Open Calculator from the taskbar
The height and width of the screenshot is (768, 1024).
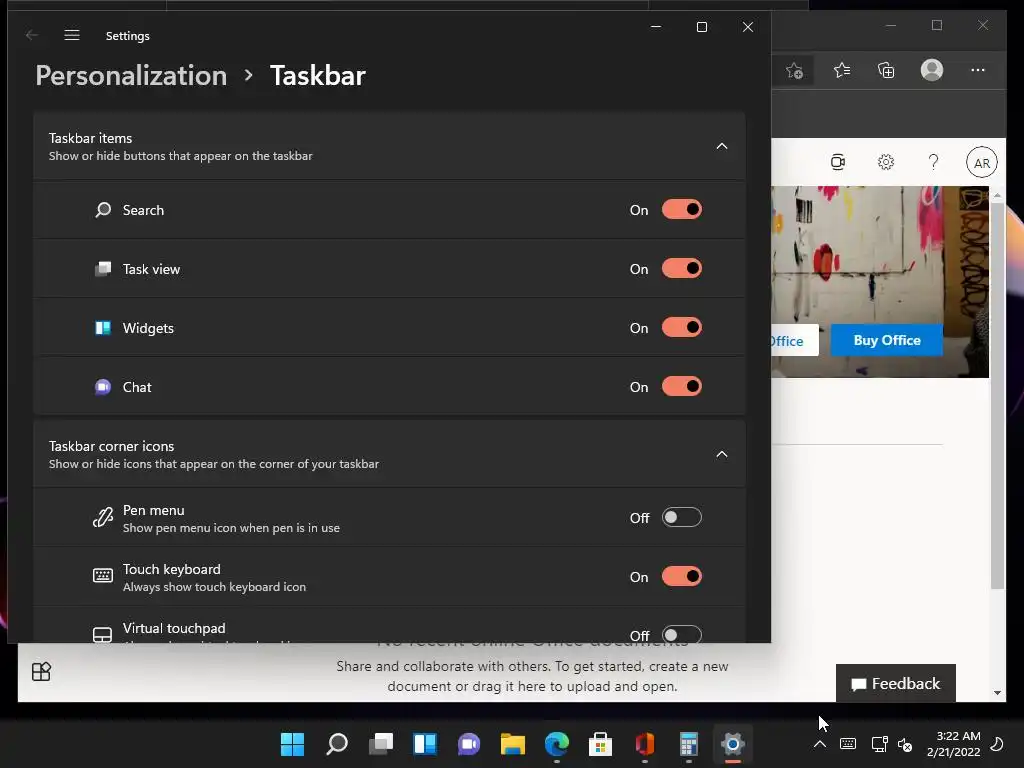[688, 744]
